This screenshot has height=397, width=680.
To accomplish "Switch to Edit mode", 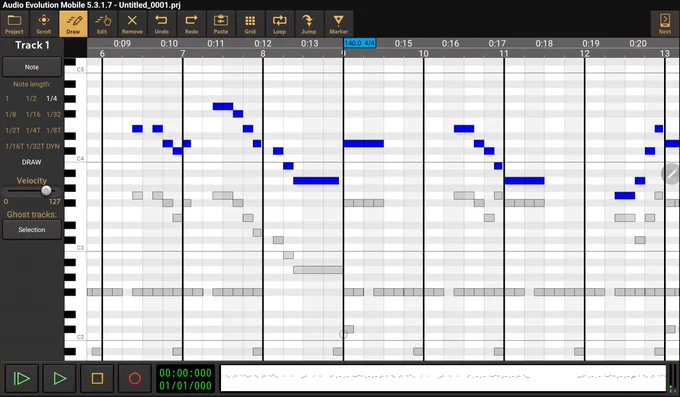I will [102, 24].
